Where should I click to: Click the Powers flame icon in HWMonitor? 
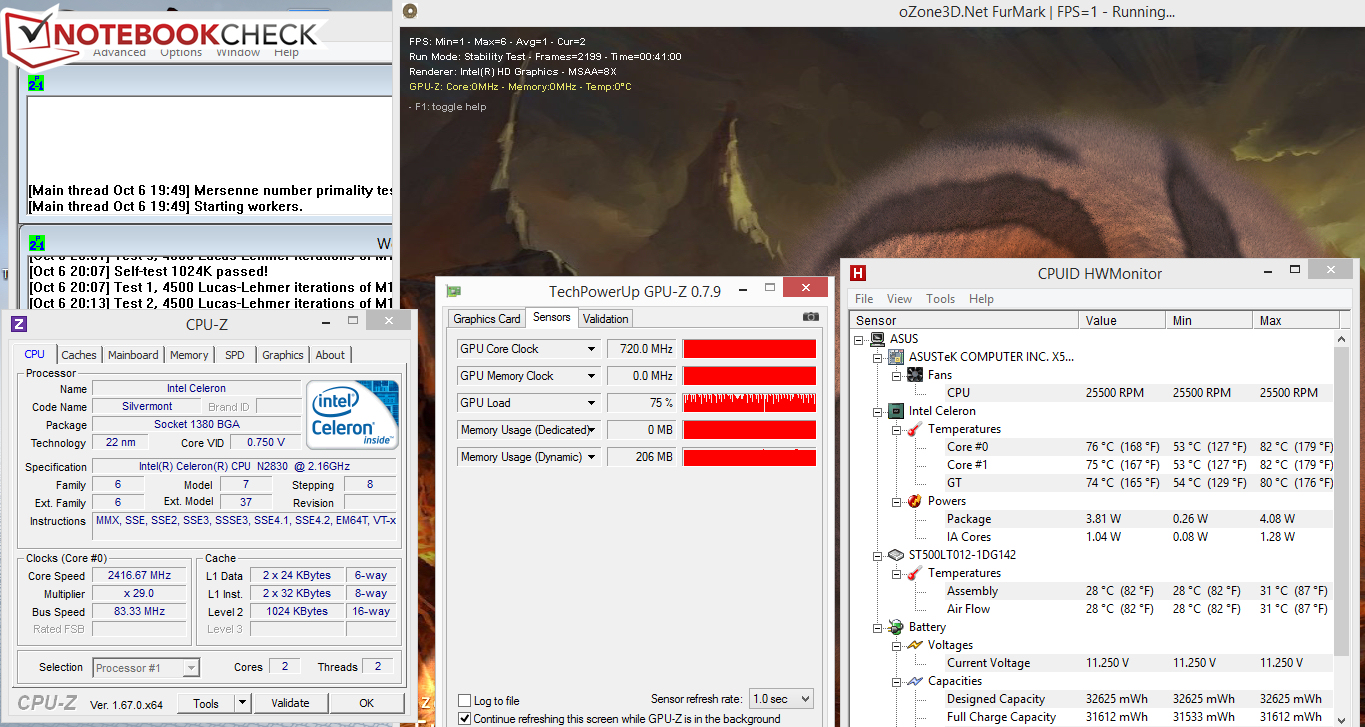tap(914, 501)
